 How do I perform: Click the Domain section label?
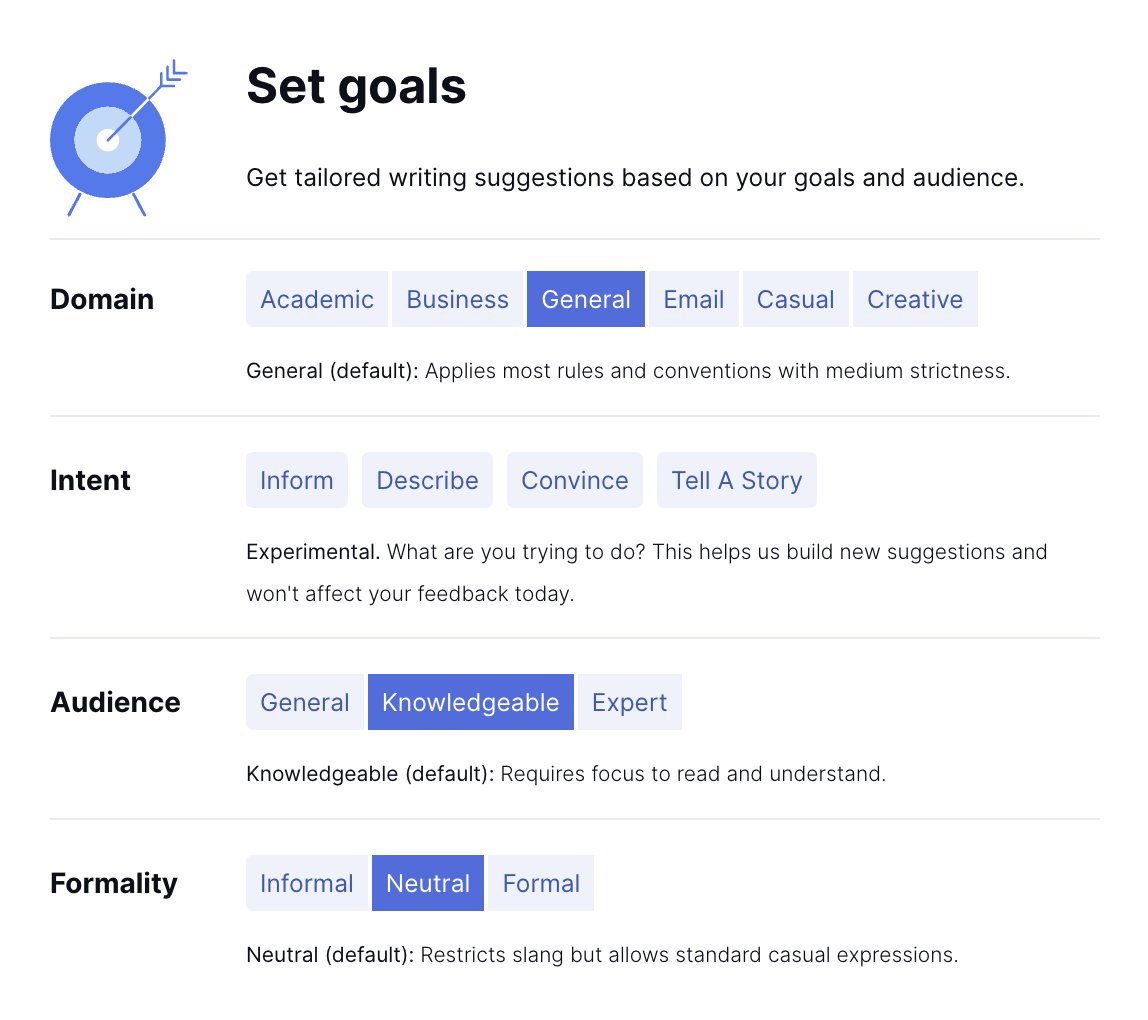102,299
